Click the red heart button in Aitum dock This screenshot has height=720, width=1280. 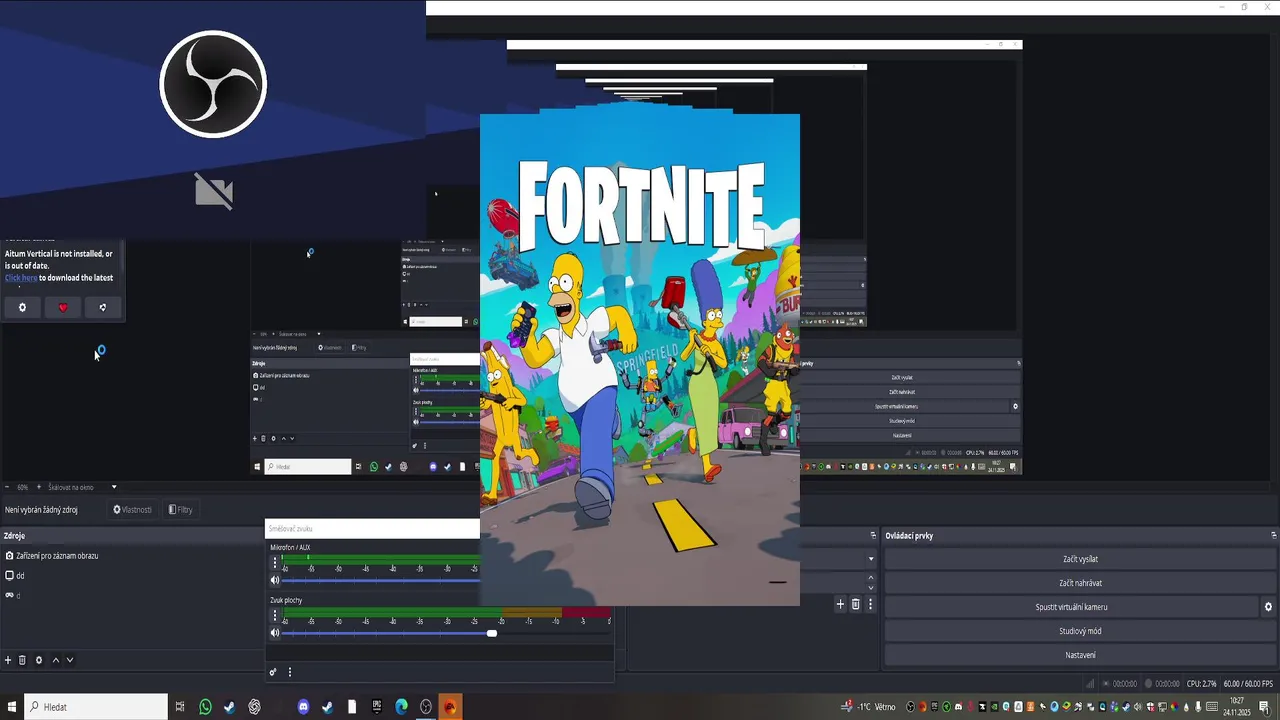coord(63,307)
